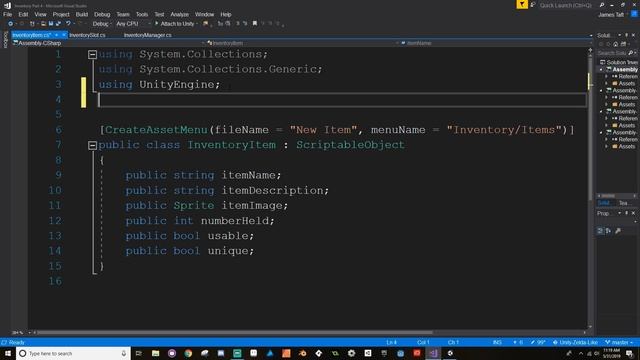Pin the InventoryItem.cs tab
The width and height of the screenshot is (640, 360).
click(57, 35)
